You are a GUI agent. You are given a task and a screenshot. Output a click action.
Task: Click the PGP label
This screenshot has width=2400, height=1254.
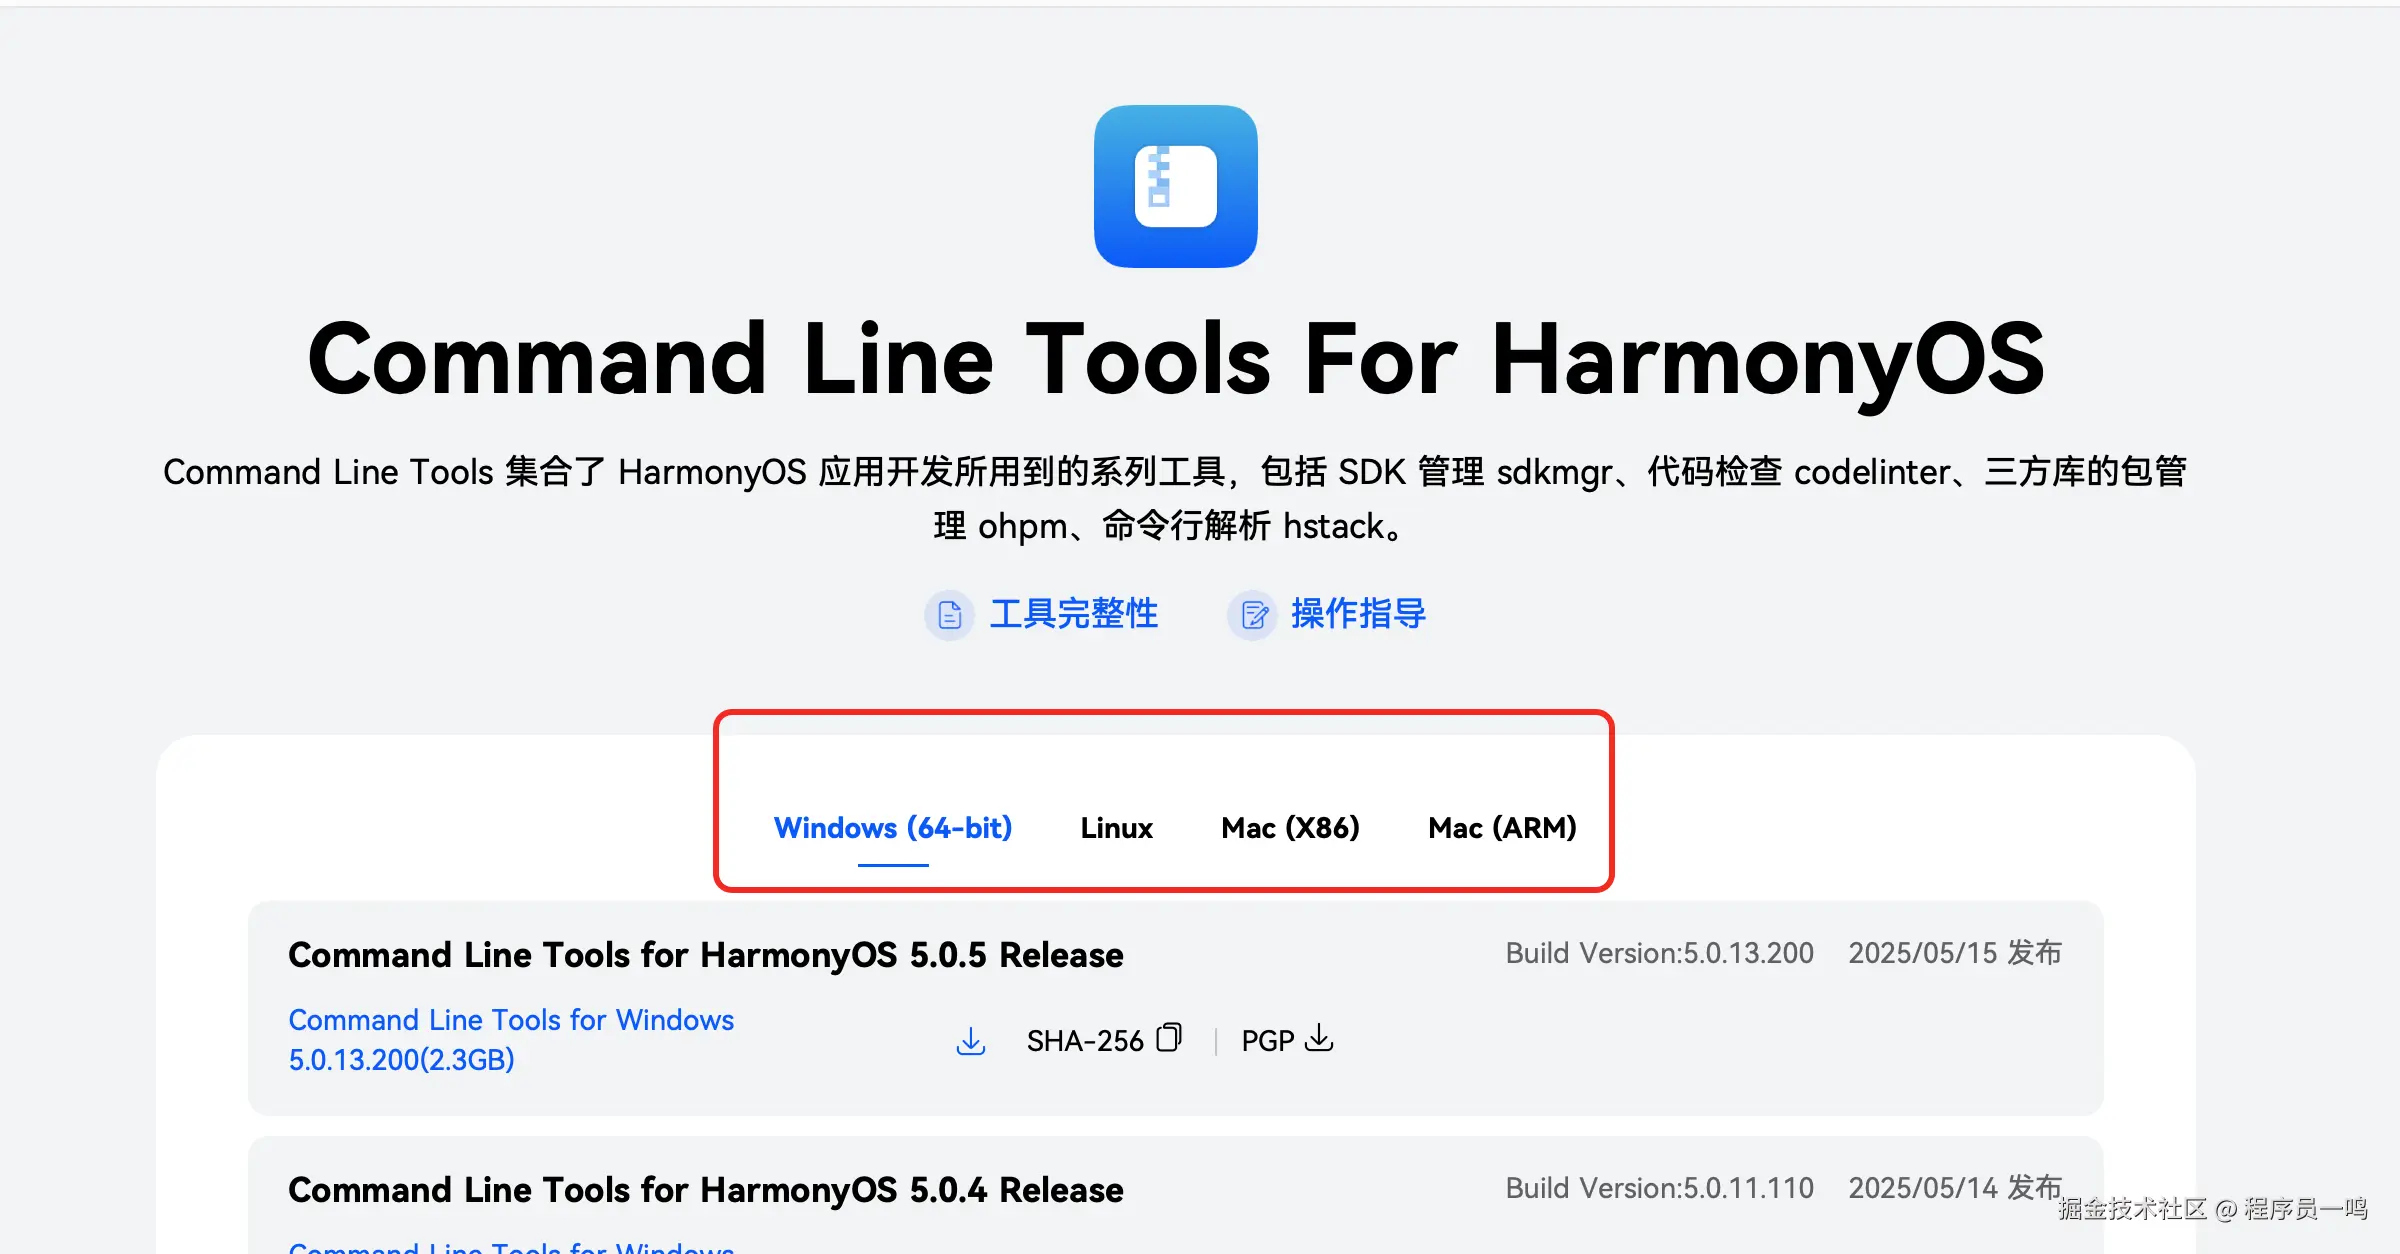[x=1267, y=1041]
